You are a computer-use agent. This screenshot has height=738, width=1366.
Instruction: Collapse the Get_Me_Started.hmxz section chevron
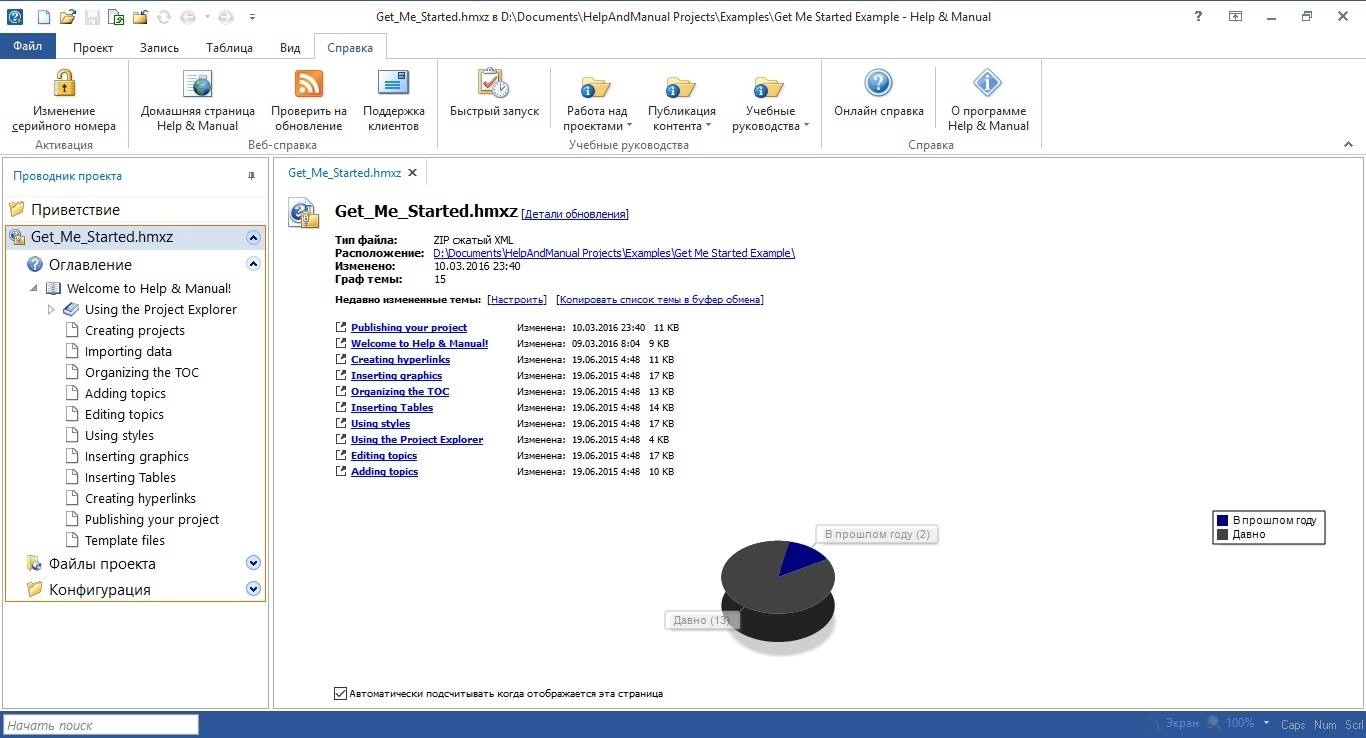pyautogui.click(x=253, y=238)
